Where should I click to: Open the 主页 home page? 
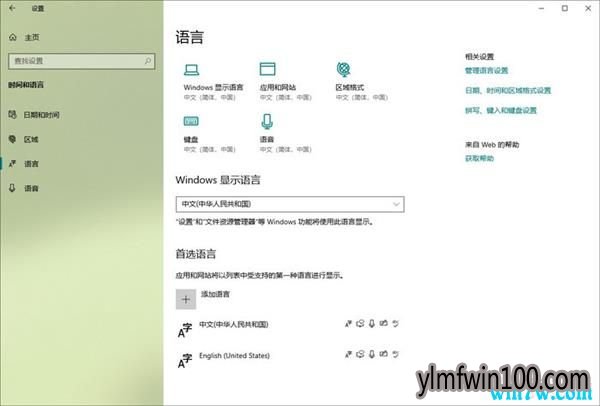pos(32,38)
